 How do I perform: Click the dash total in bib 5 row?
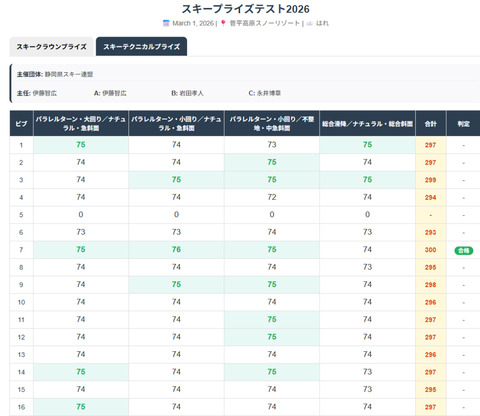[x=431, y=215]
